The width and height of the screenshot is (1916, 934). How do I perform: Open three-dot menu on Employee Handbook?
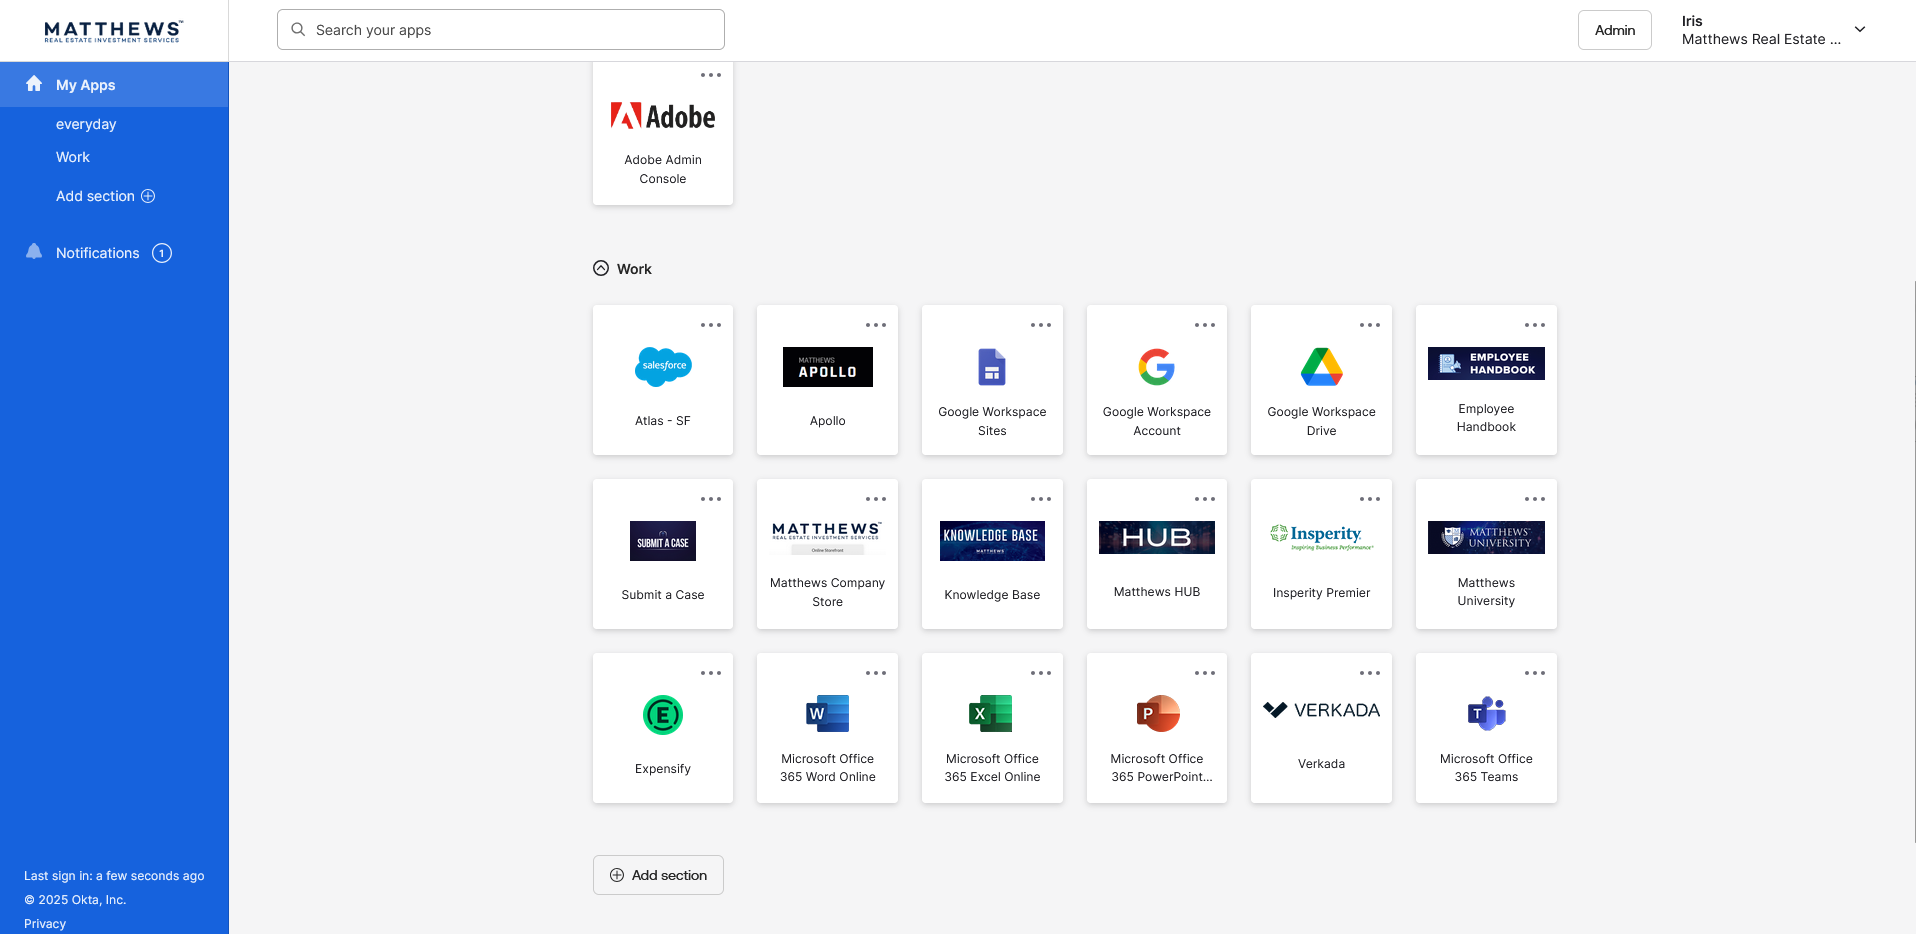coord(1535,325)
